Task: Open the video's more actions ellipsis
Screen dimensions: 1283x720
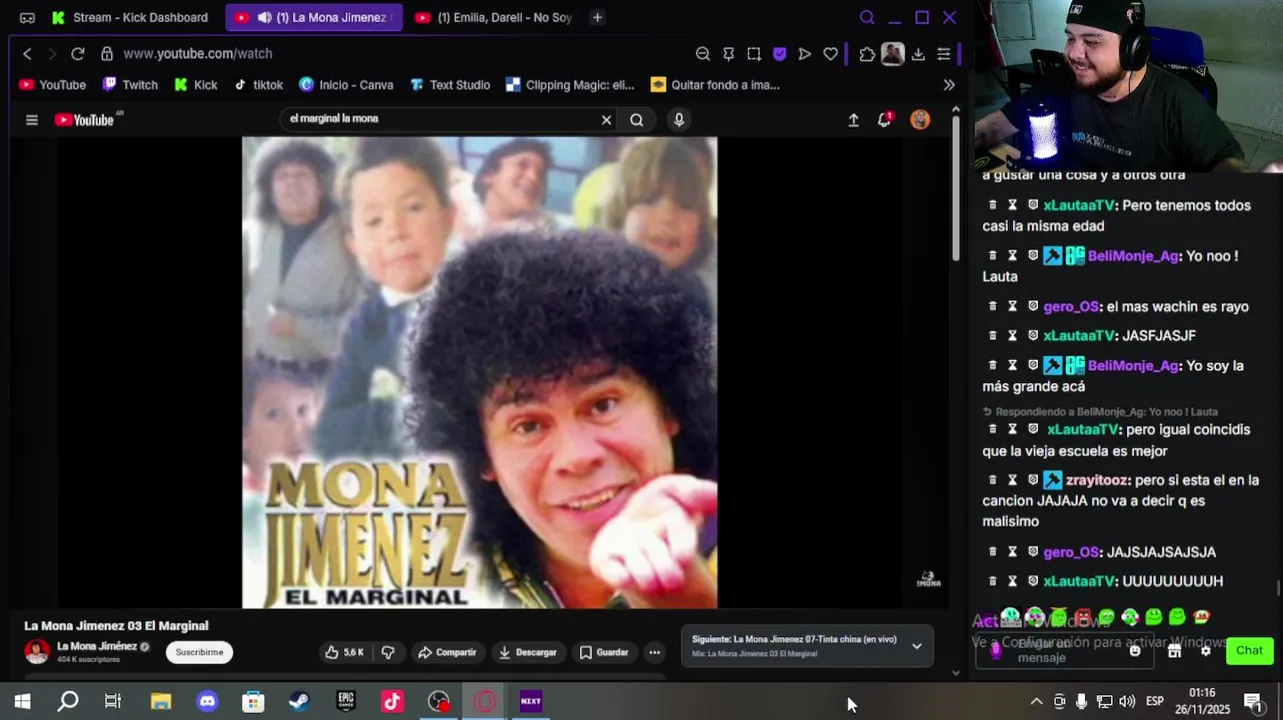Action: 654,652
